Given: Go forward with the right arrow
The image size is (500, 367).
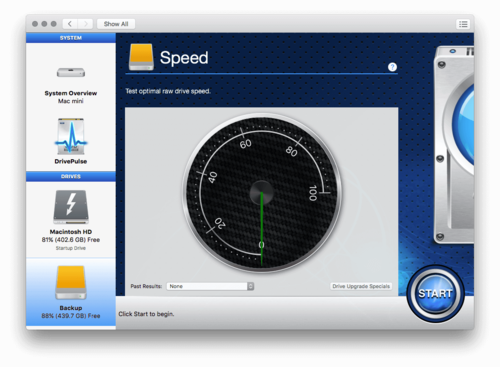Looking at the screenshot, I should click(85, 24).
